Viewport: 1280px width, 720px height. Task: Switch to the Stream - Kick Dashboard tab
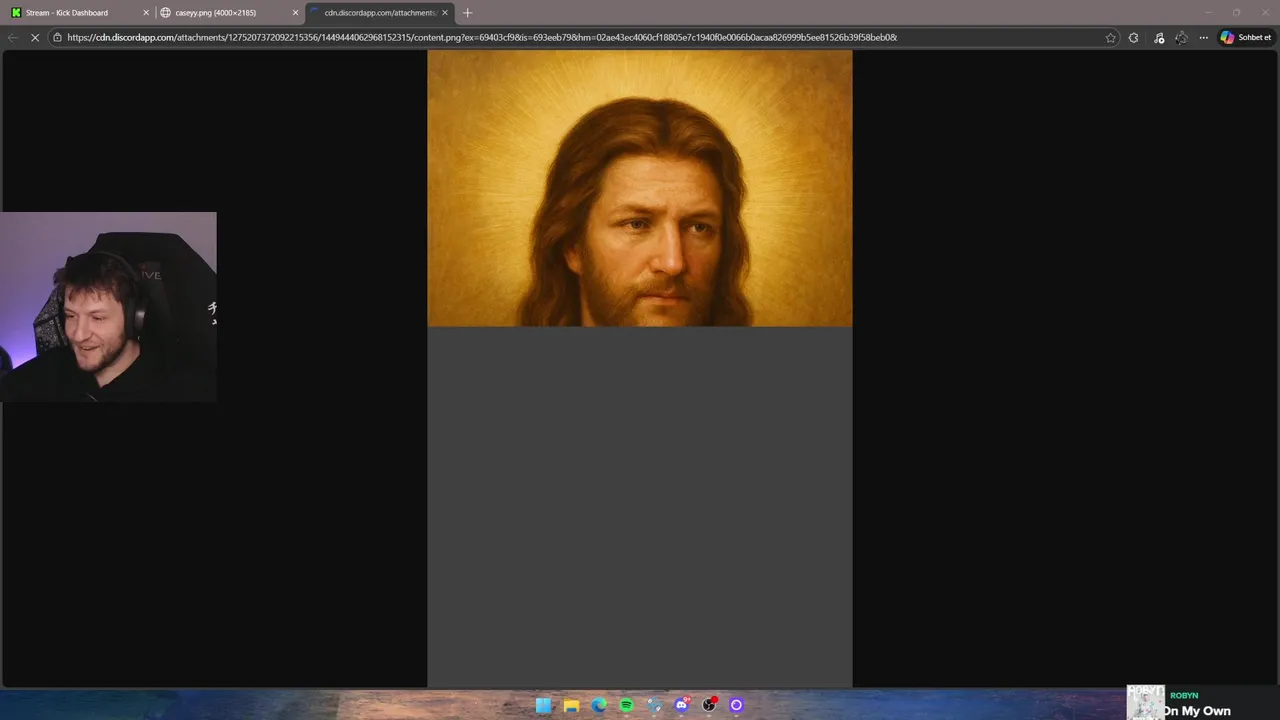pyautogui.click(x=78, y=13)
